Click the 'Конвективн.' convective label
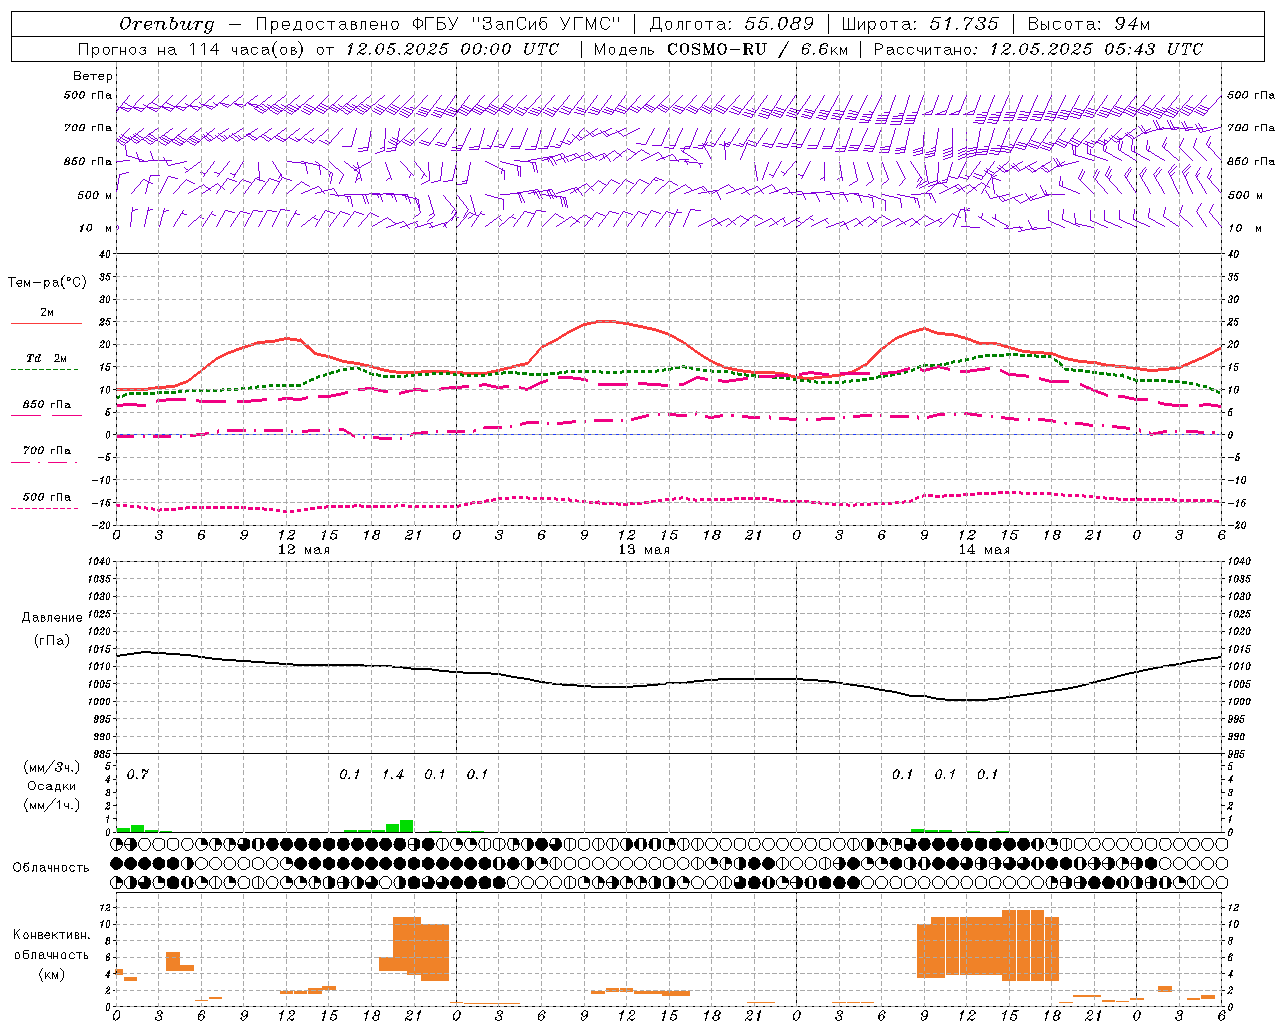 (x=51, y=935)
